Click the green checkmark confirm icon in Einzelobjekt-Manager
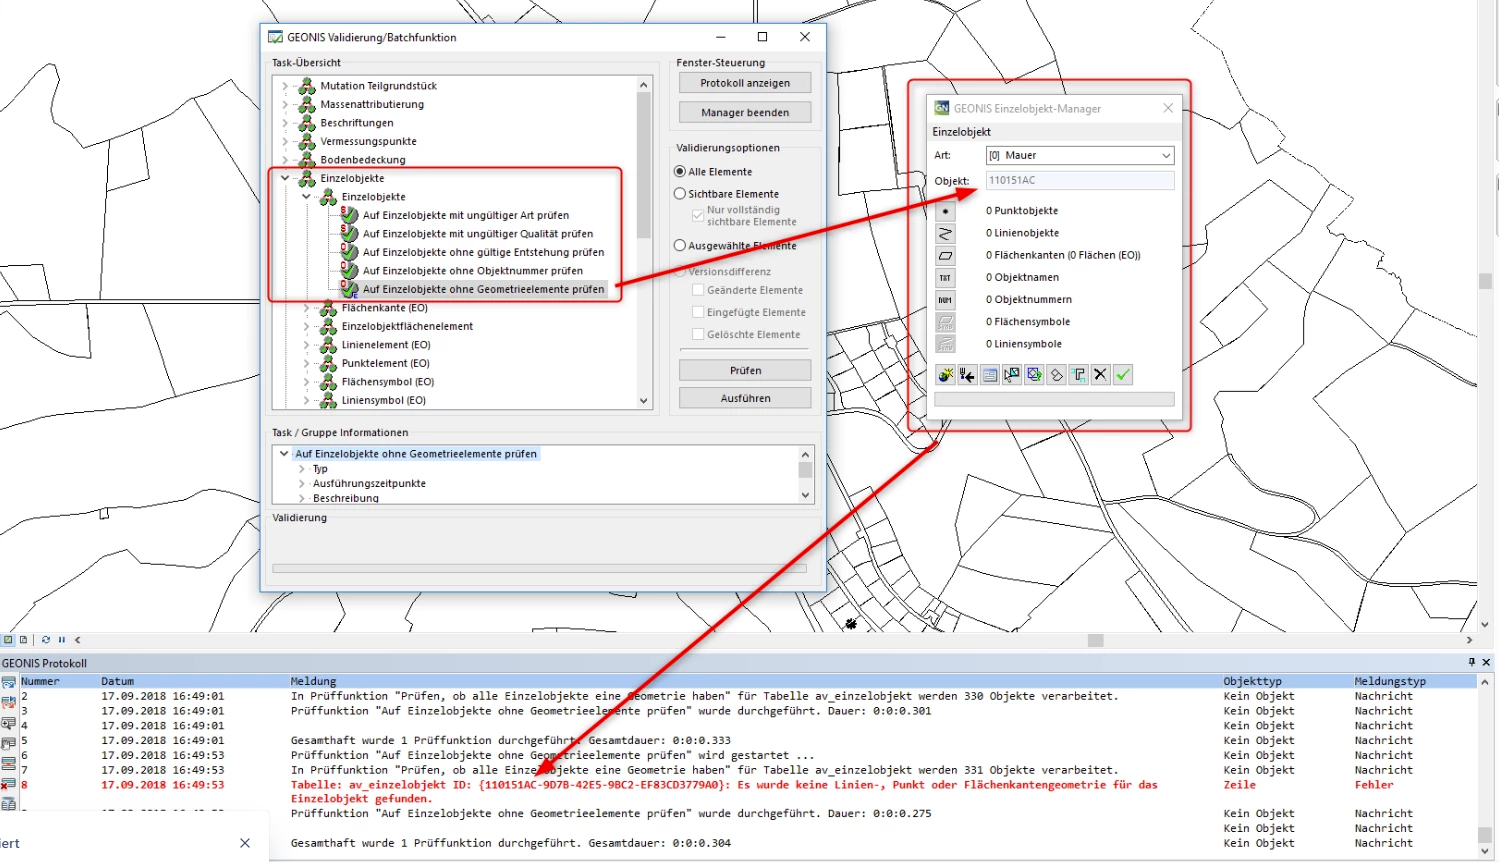This screenshot has height=862, width=1499. pyautogui.click(x=1123, y=375)
